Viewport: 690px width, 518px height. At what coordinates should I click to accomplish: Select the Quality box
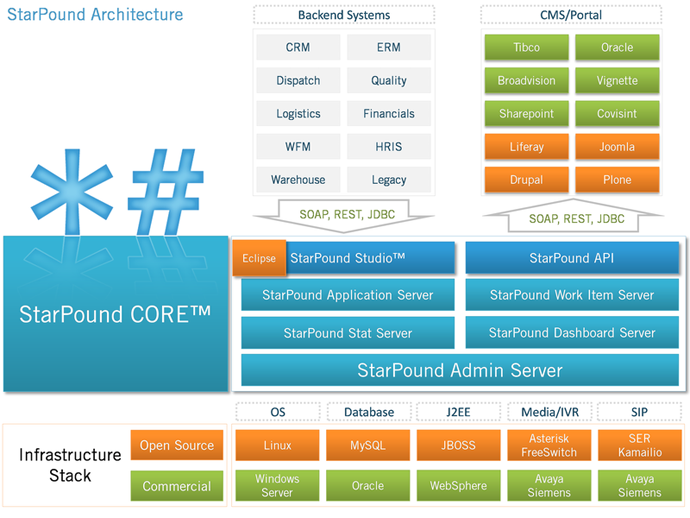[389, 81]
